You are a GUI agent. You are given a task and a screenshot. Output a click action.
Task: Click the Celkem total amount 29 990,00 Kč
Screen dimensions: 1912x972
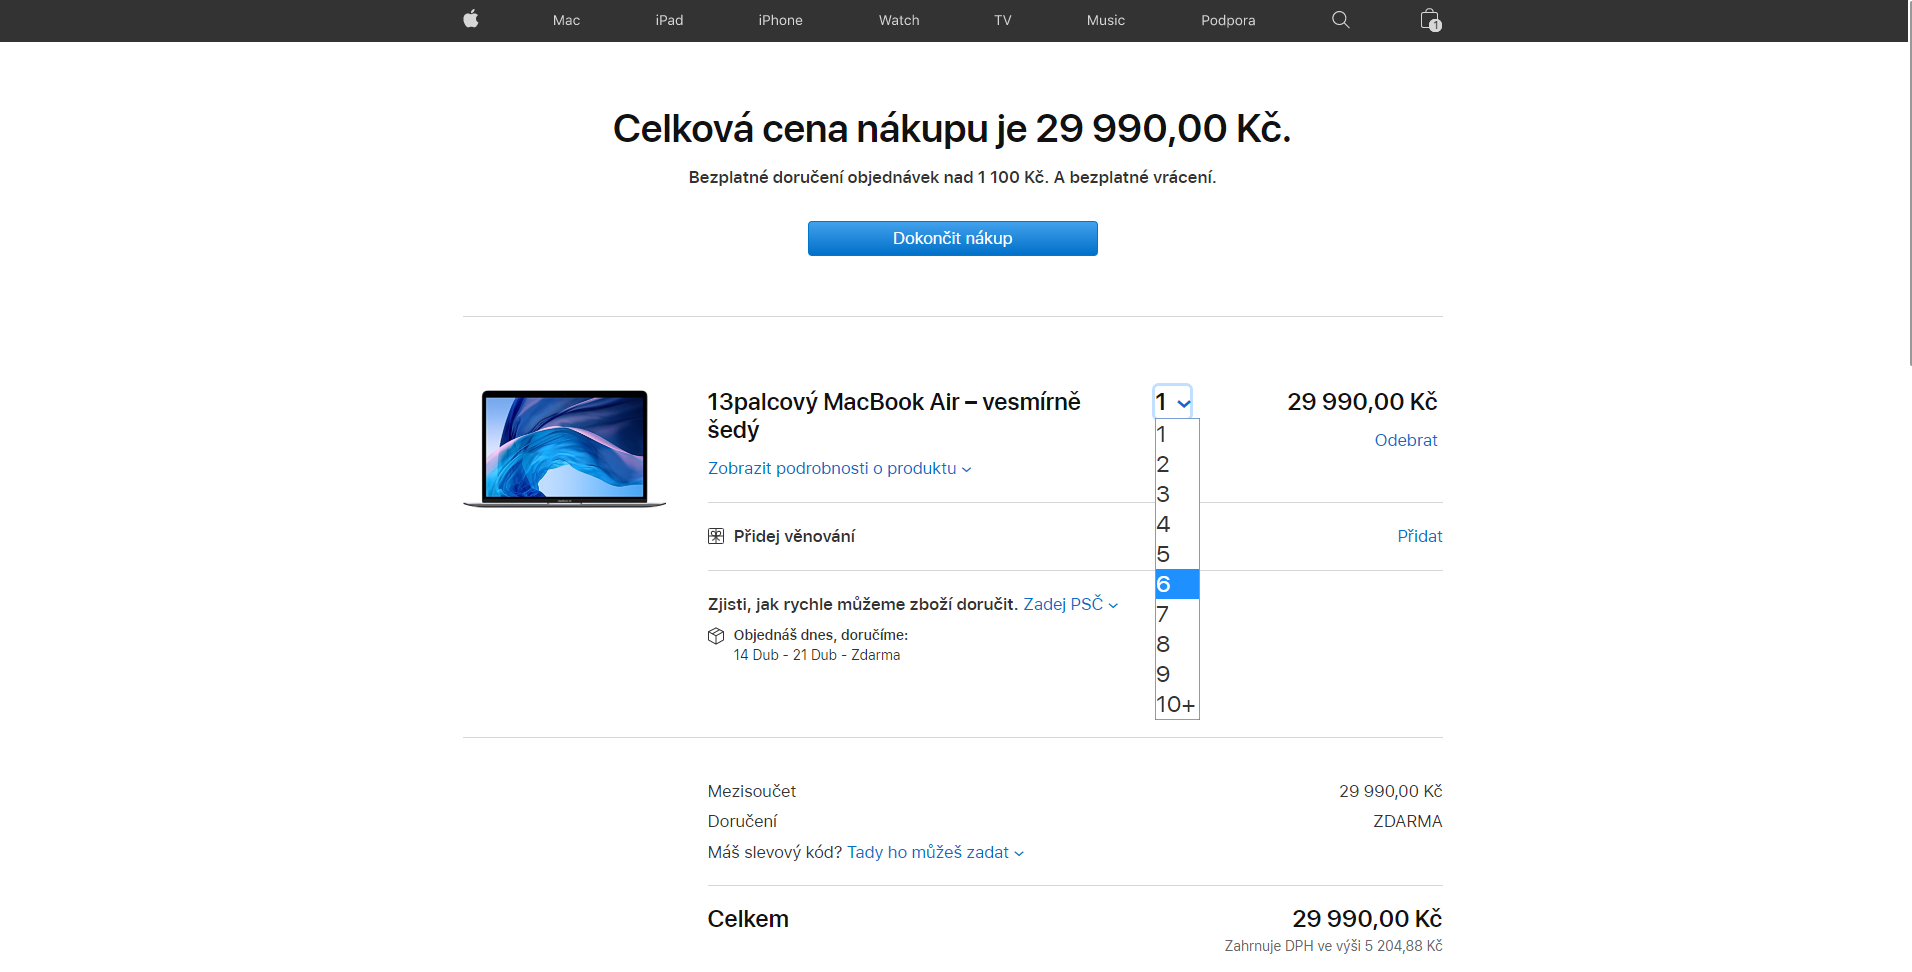(x=1367, y=919)
